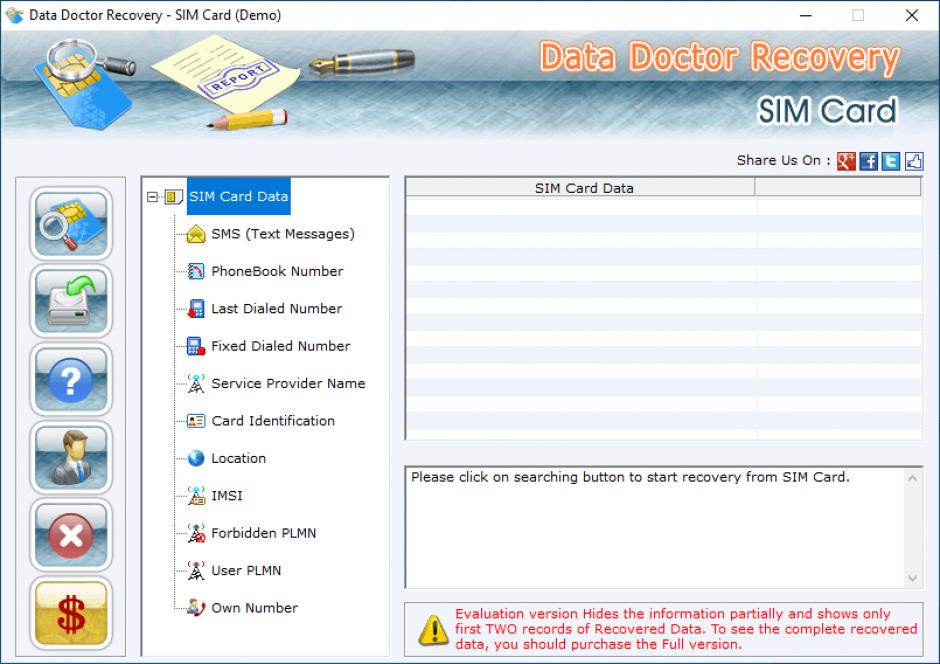Click the User PLMN tower icon
Viewport: 940px width, 664px height.
point(196,571)
